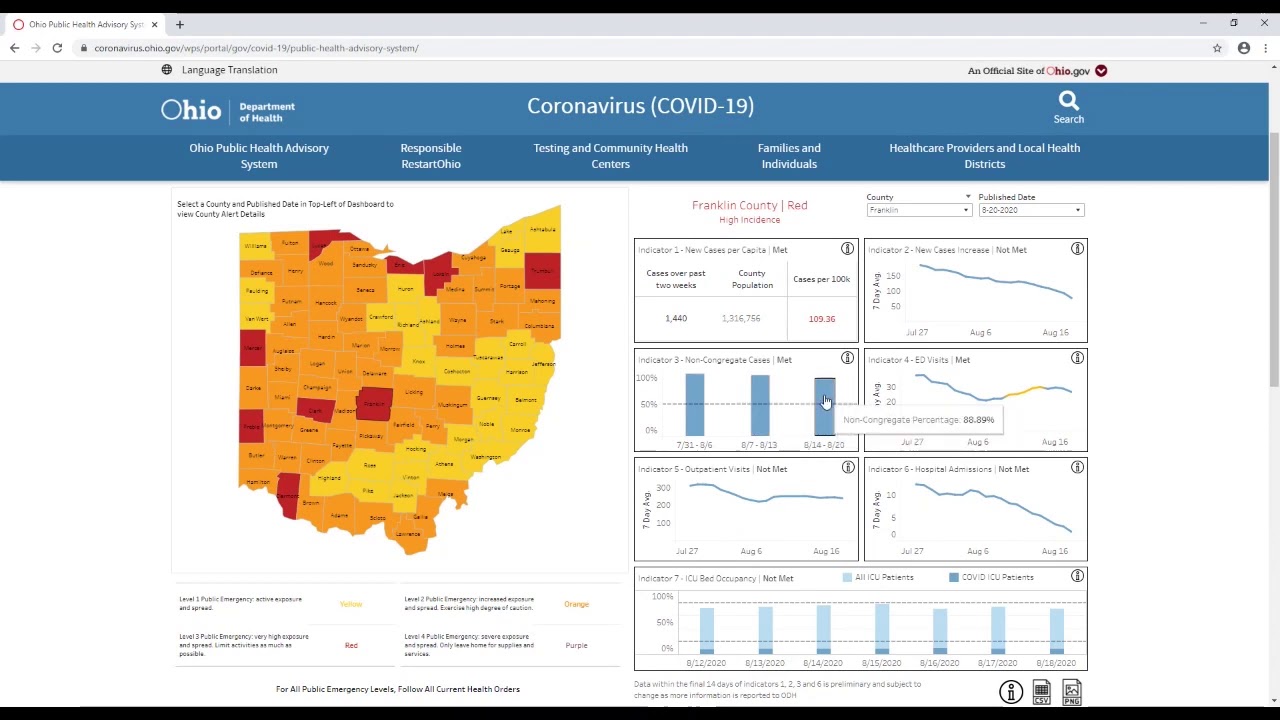Click the 8/12/2020 ICU occupancy bar
Viewport: 1280px width, 720px height.
pyautogui.click(x=707, y=630)
